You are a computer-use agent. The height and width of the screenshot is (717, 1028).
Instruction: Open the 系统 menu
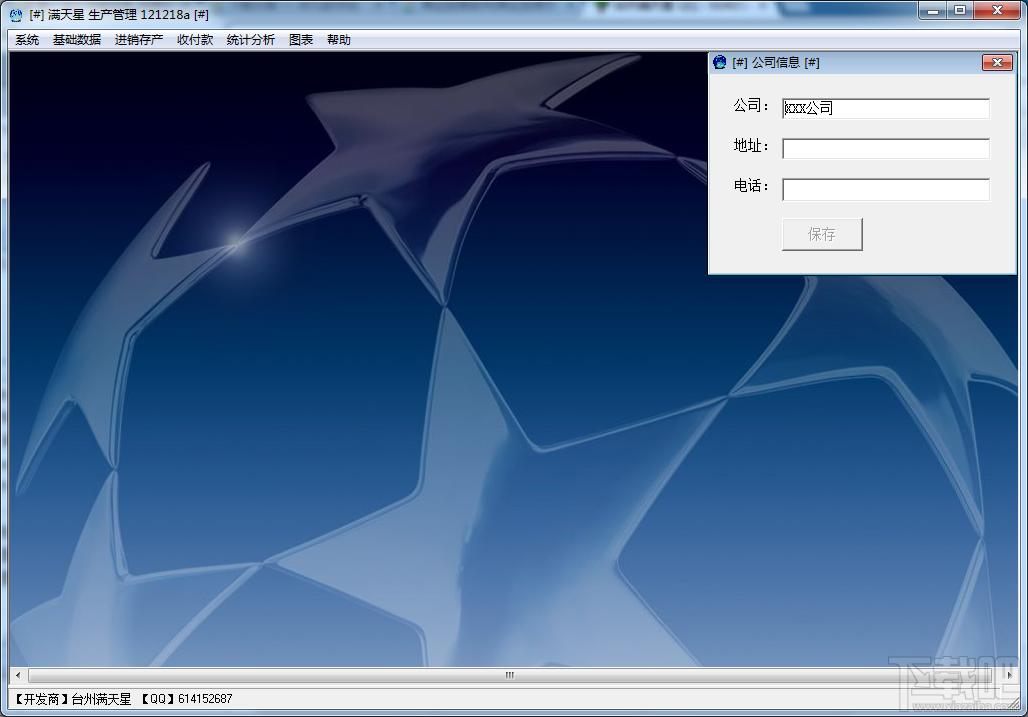click(x=27, y=40)
